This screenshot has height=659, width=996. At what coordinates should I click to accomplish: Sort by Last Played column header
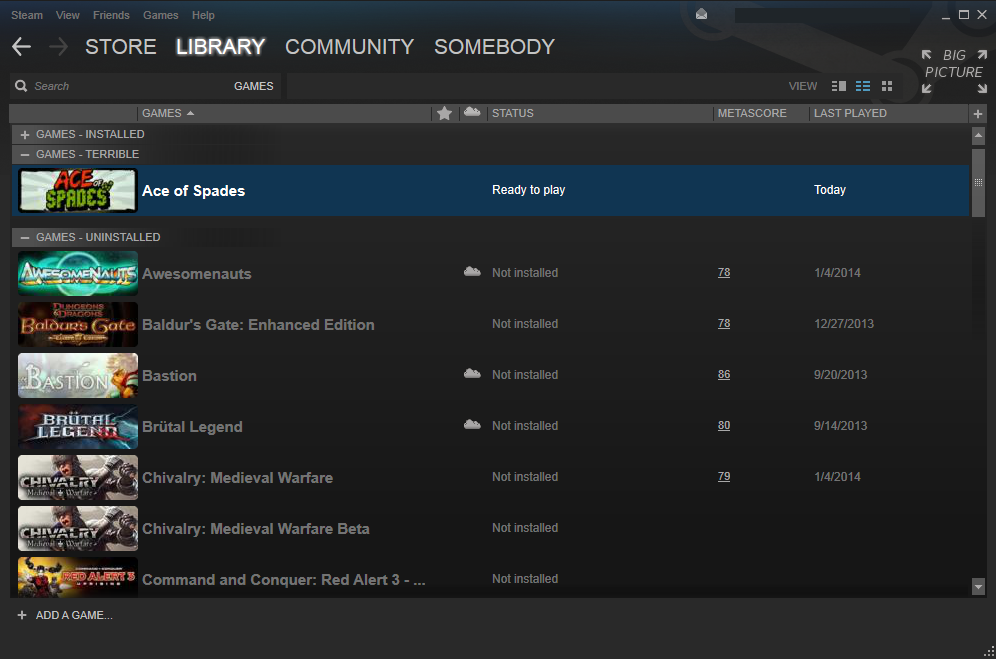click(888, 113)
